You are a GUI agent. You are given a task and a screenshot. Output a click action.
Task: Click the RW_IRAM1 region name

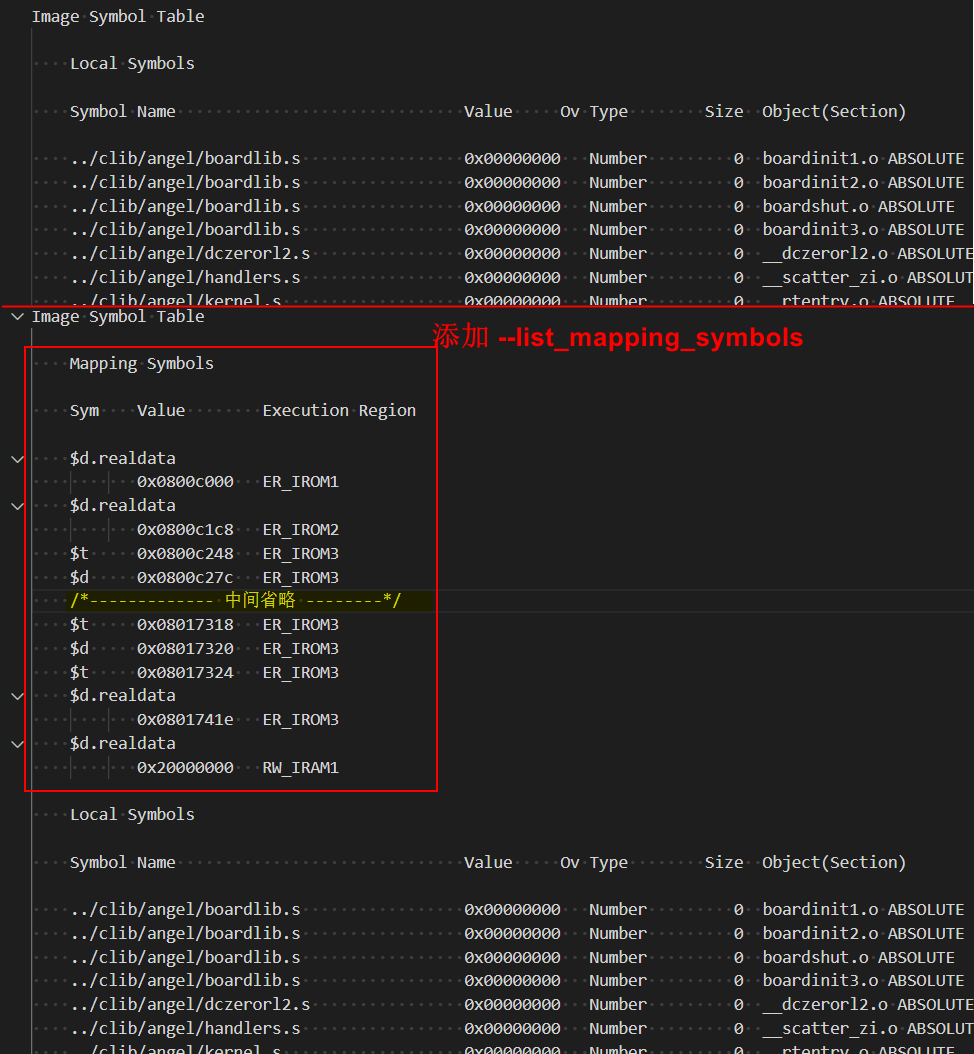pyautogui.click(x=301, y=768)
